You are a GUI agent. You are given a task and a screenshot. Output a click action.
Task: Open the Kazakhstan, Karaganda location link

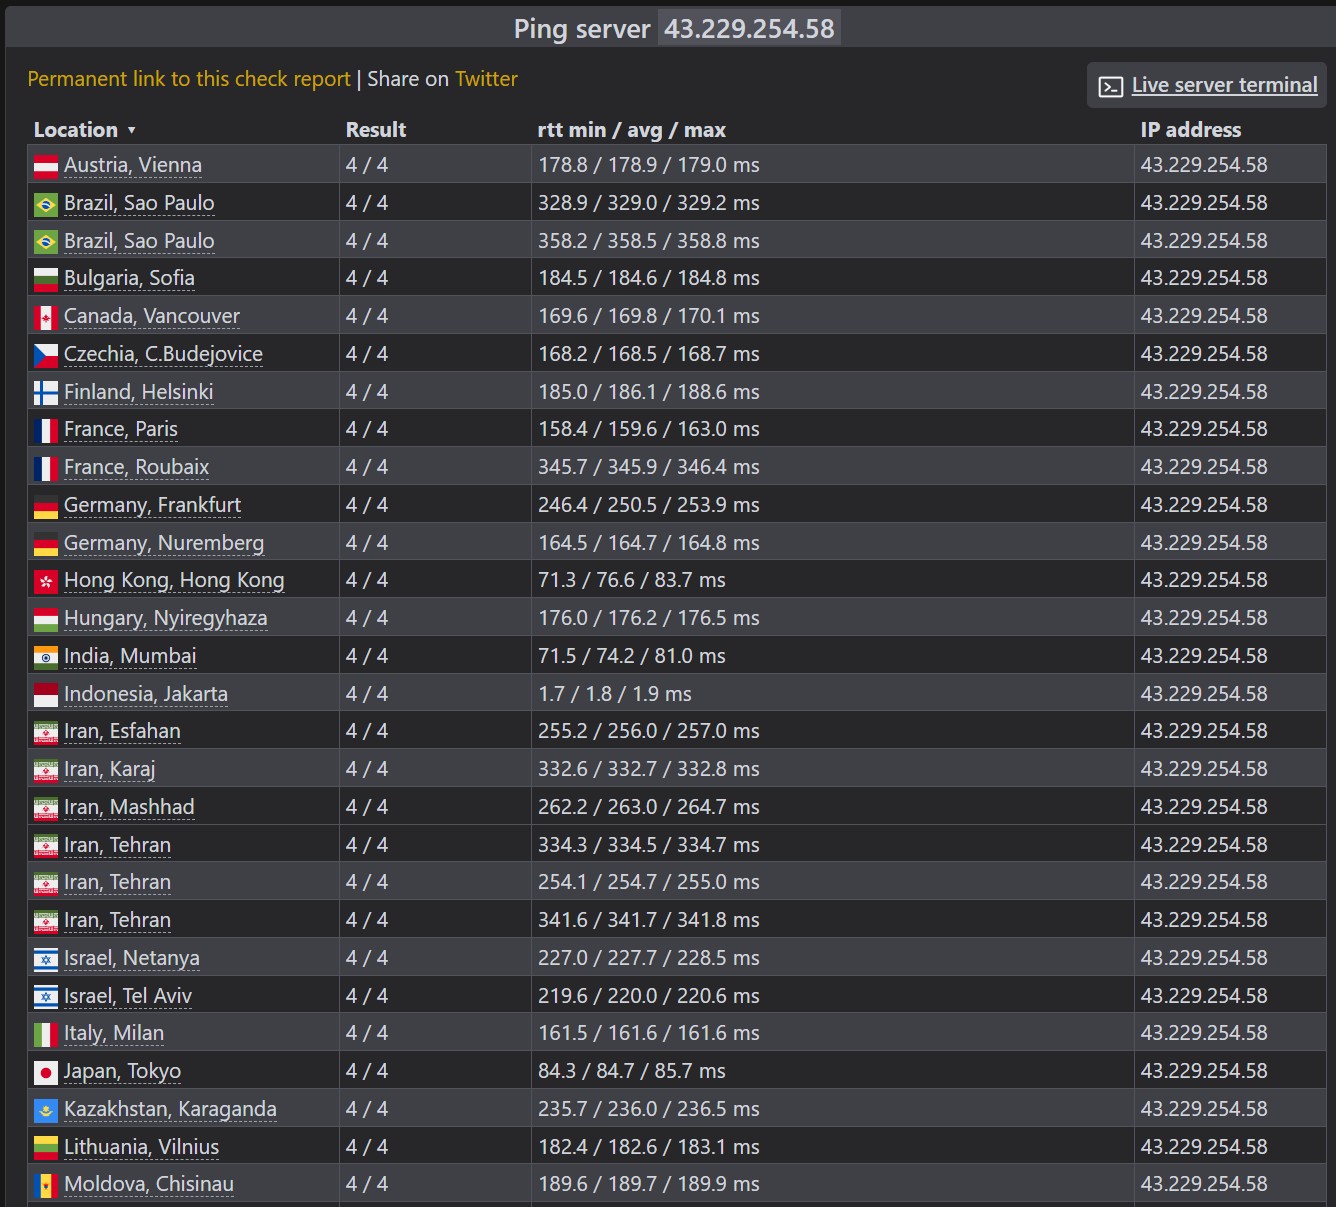click(x=170, y=1109)
